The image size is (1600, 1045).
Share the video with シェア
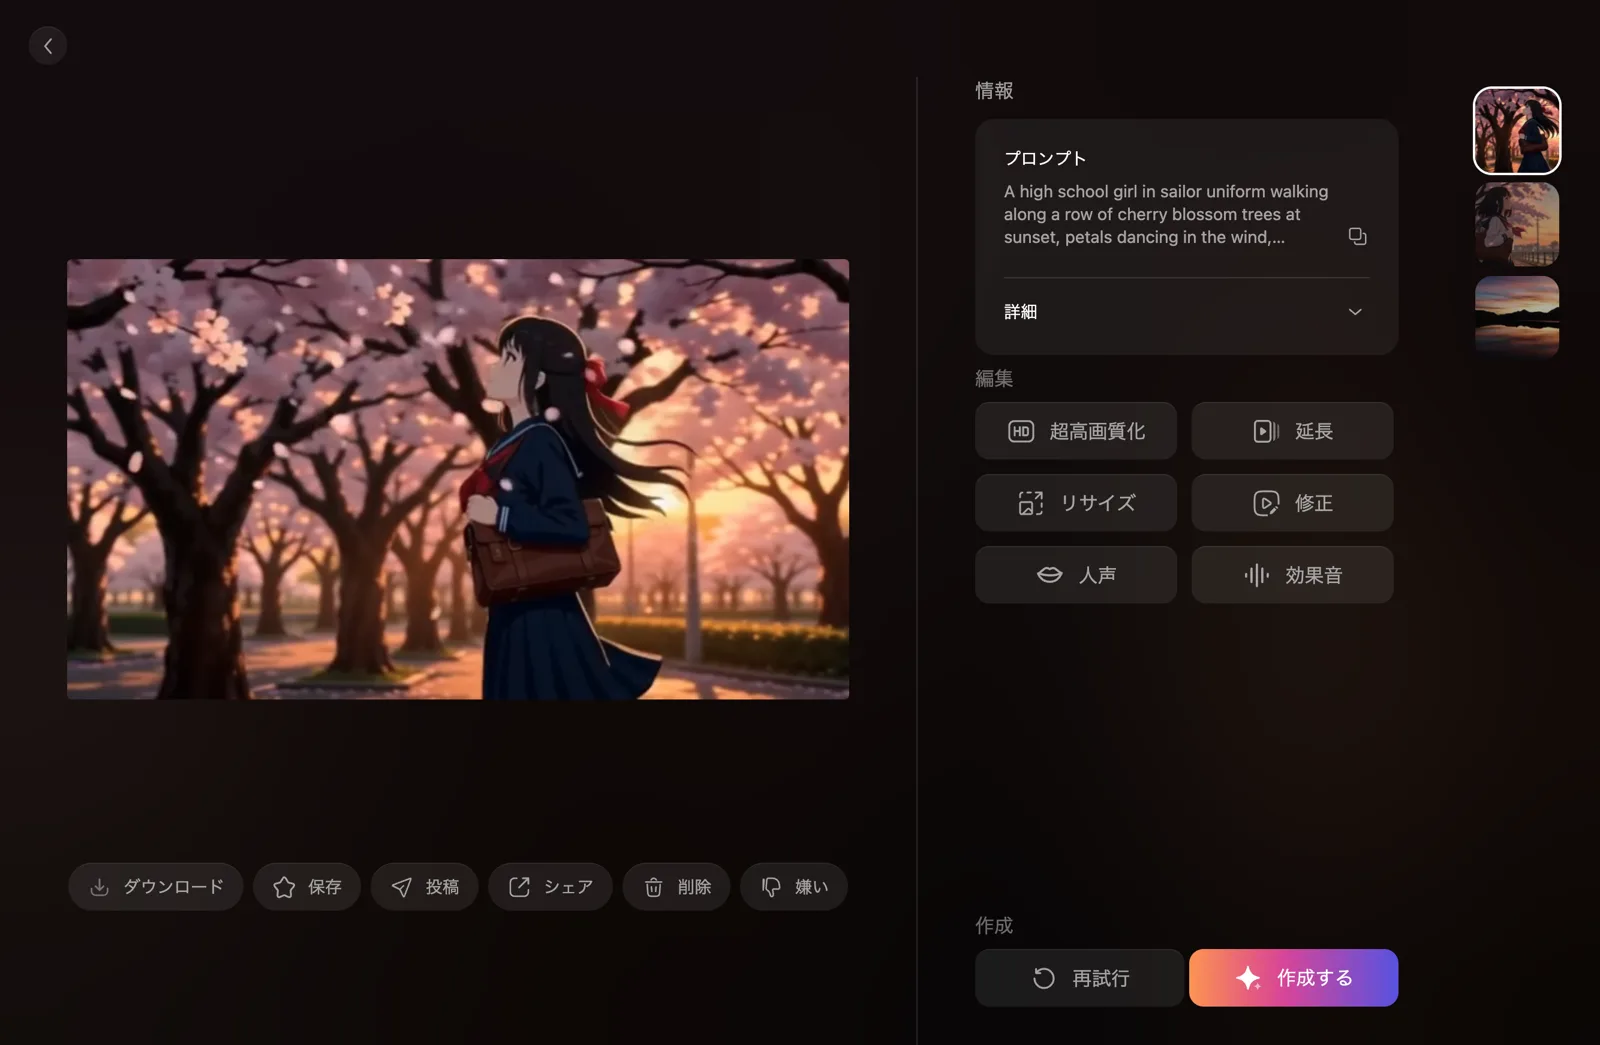[x=550, y=887]
